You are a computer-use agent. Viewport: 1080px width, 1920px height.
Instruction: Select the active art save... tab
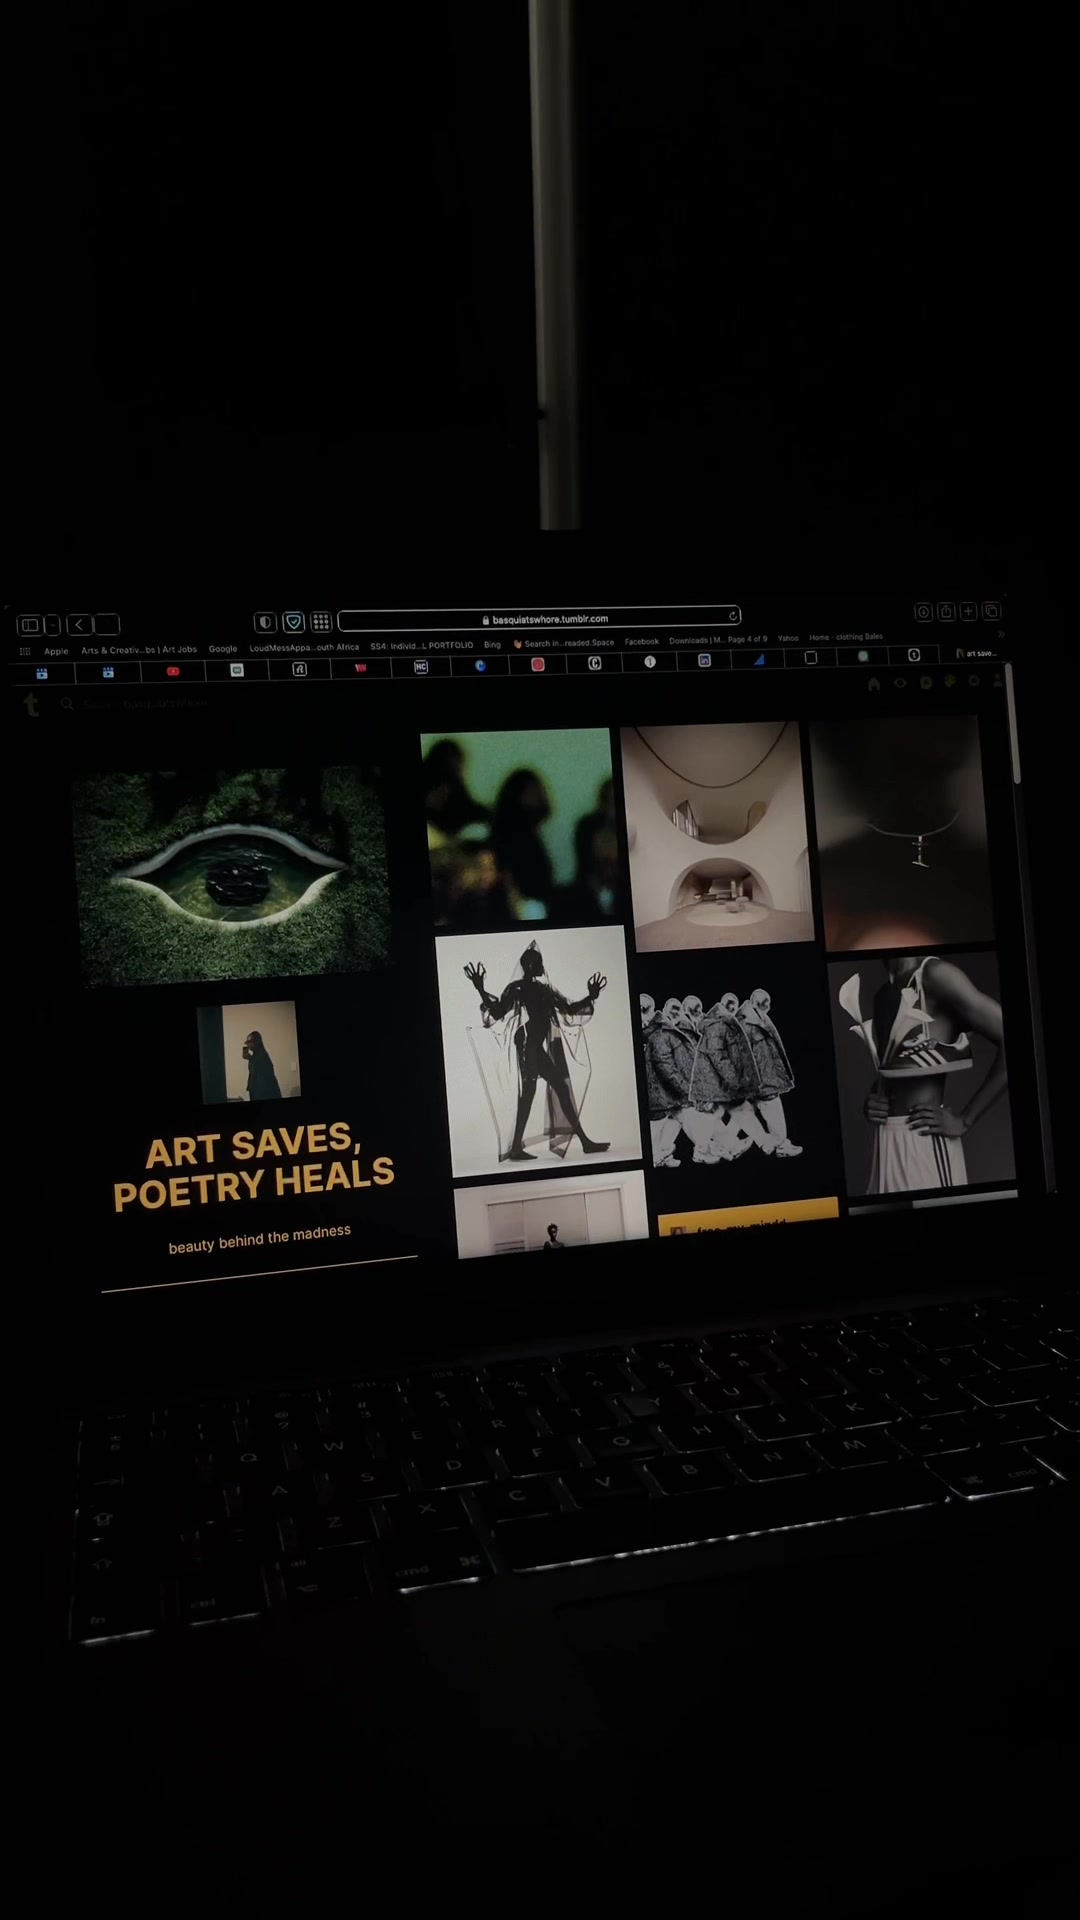[976, 653]
